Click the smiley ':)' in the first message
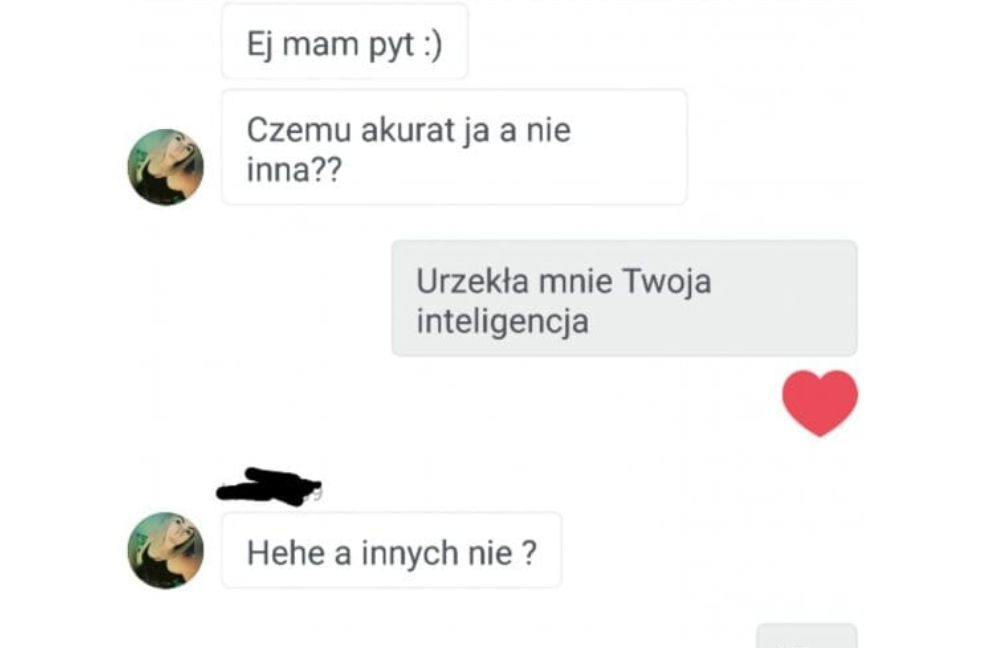Screen dimensions: 984x648 click(432, 45)
